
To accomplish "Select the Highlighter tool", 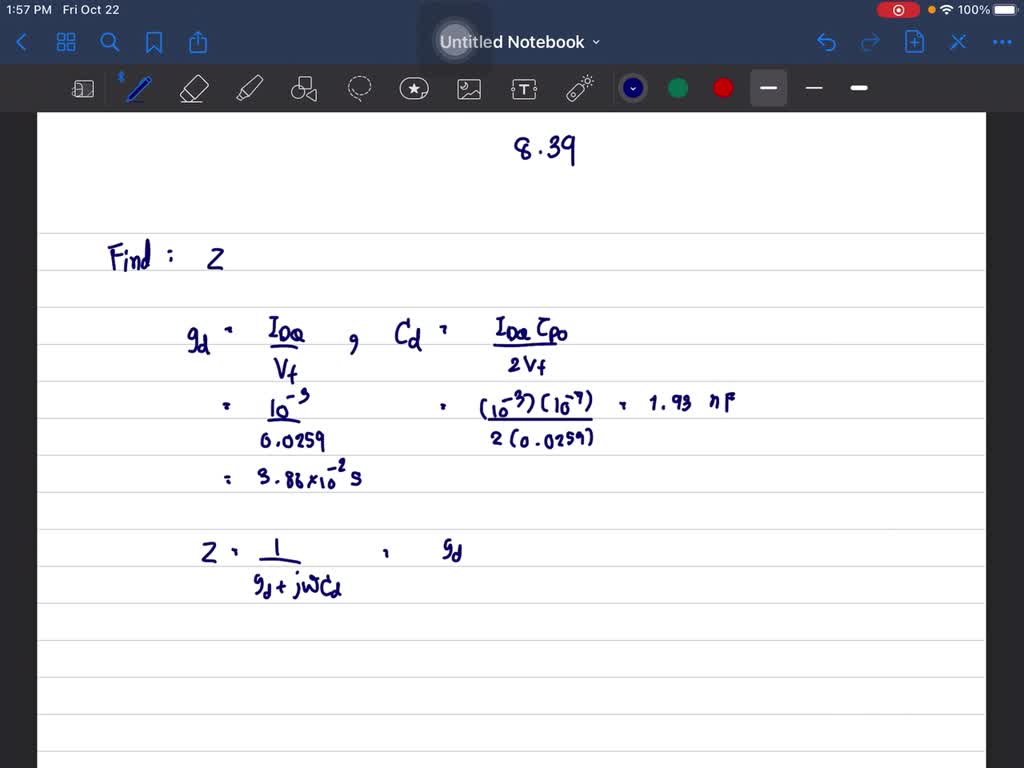I will (x=248, y=89).
